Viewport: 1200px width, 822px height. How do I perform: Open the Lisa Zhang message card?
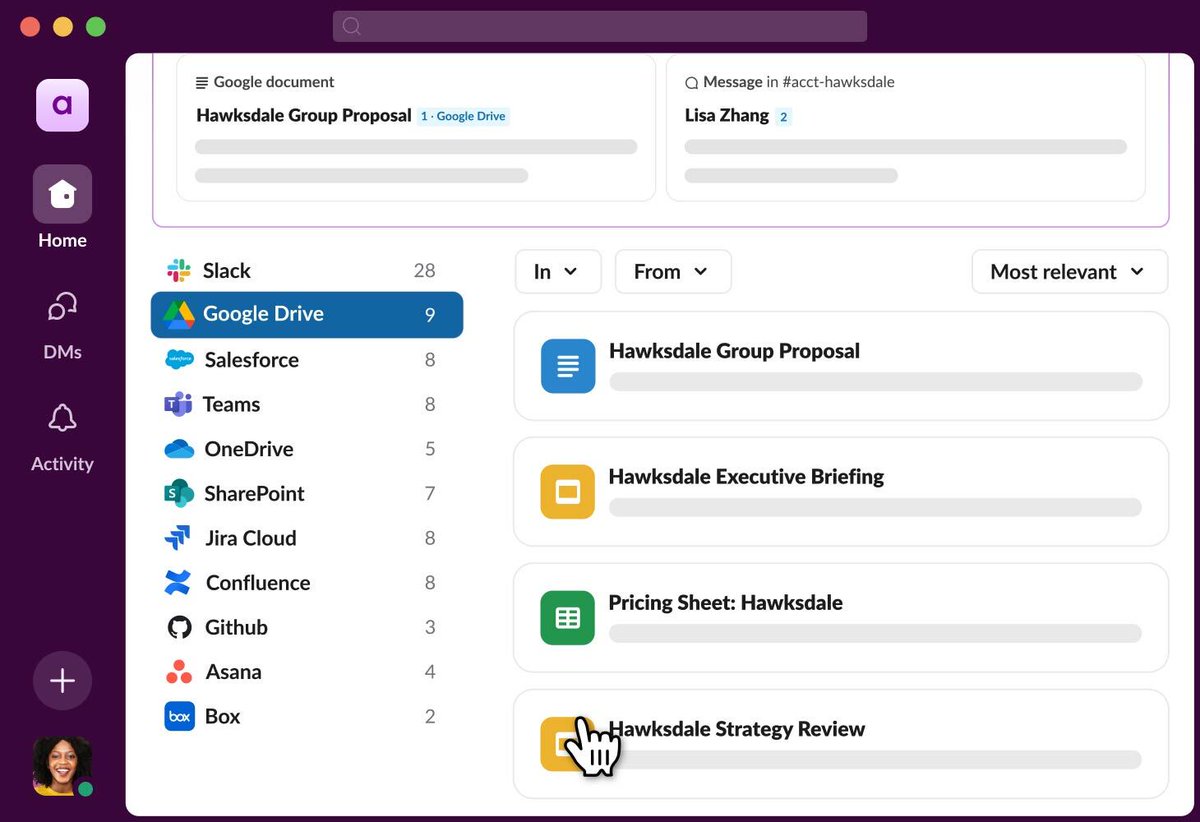[x=906, y=128]
